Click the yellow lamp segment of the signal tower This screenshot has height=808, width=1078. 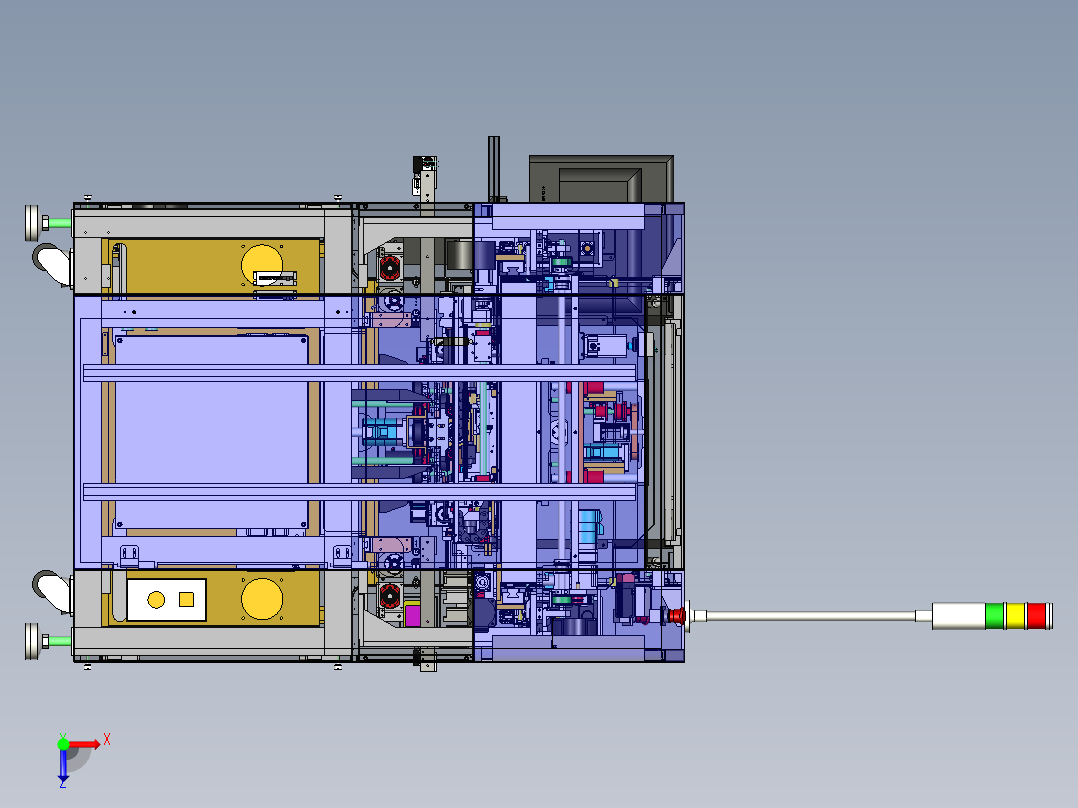click(1014, 616)
